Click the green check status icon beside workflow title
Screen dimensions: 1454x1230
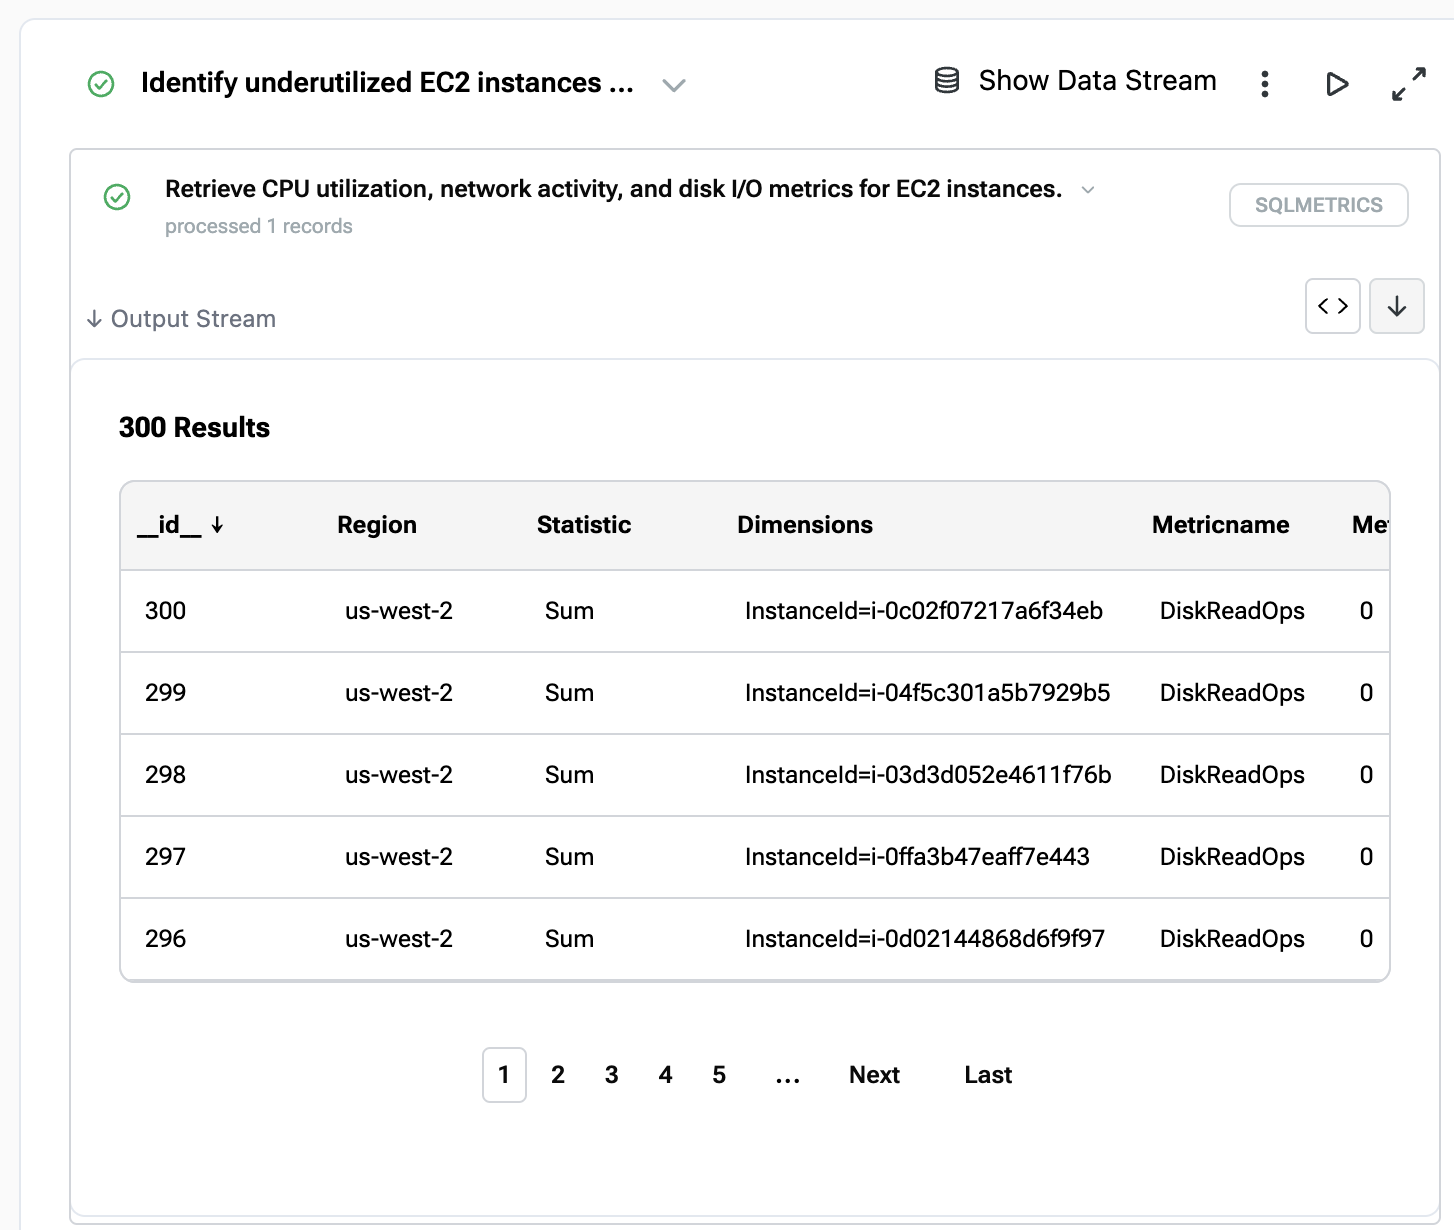tap(101, 84)
